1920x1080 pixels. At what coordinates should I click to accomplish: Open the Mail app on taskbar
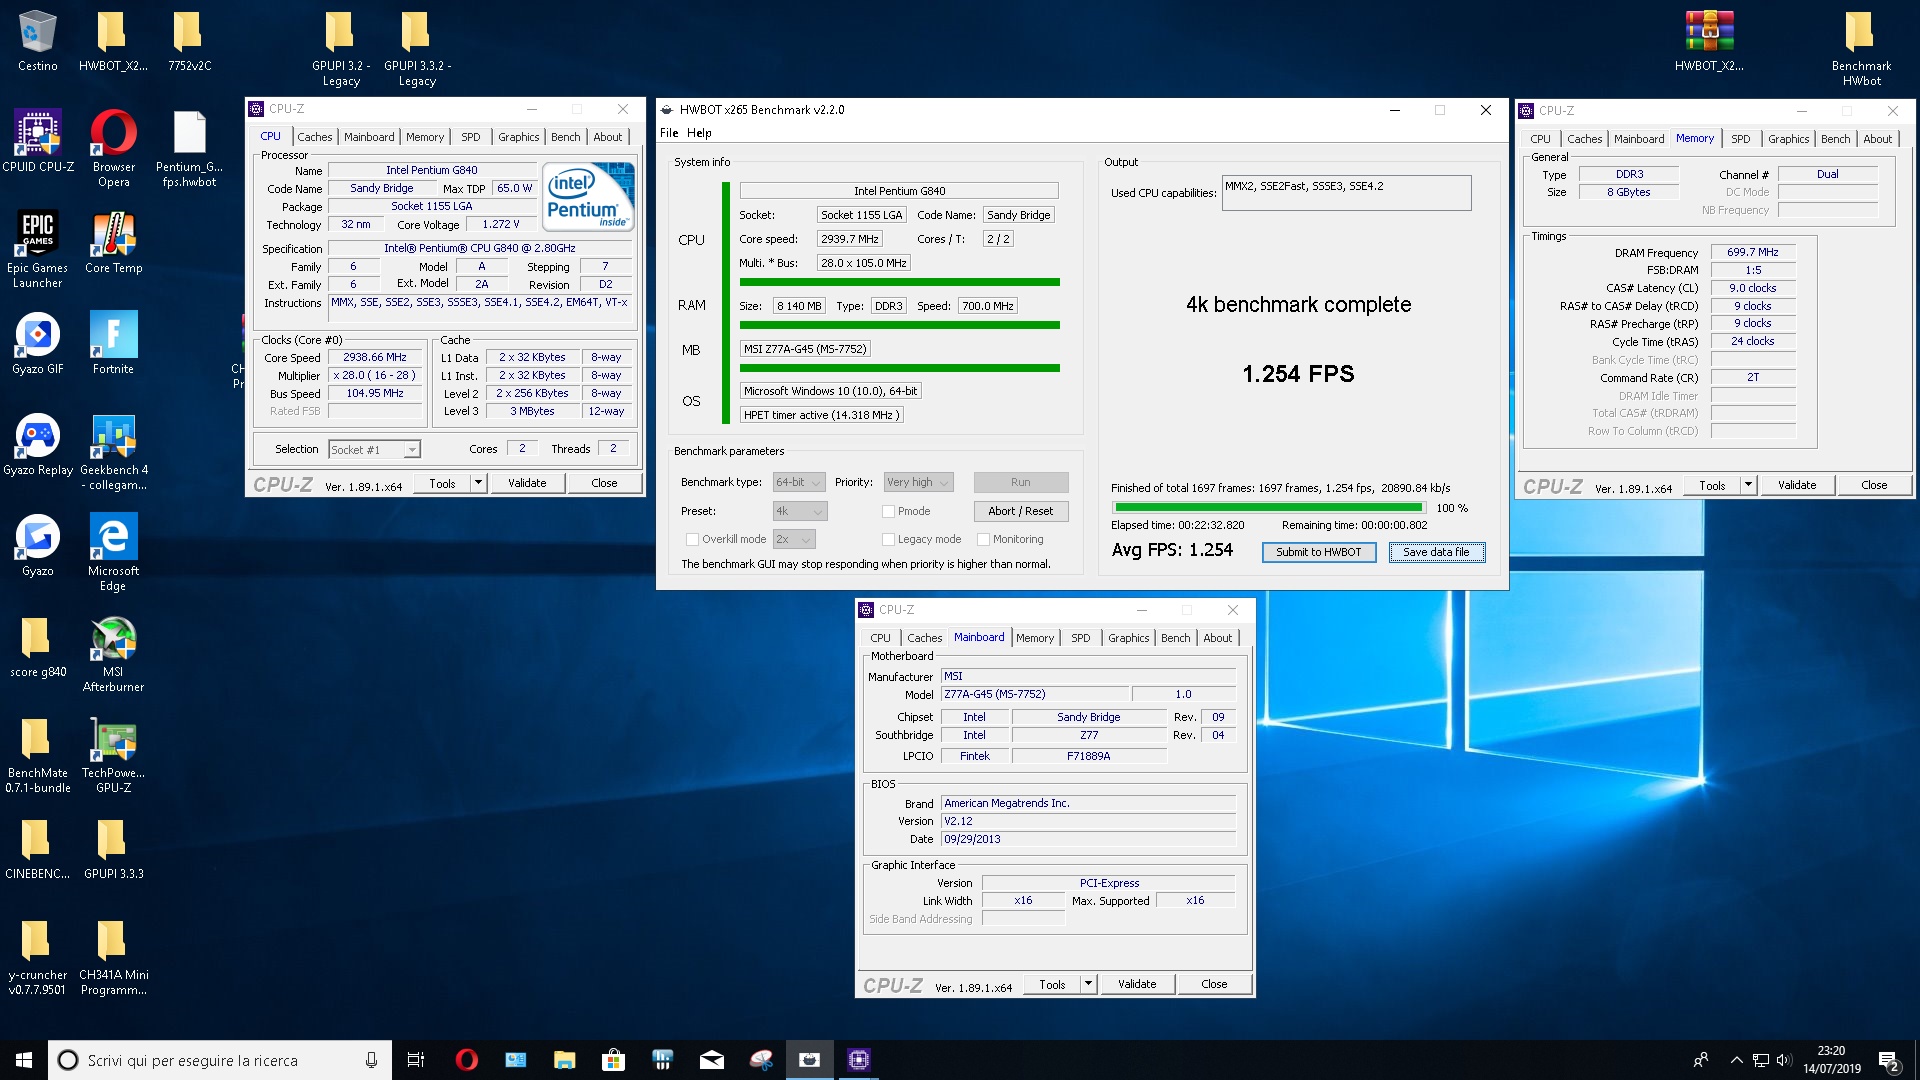click(711, 1060)
